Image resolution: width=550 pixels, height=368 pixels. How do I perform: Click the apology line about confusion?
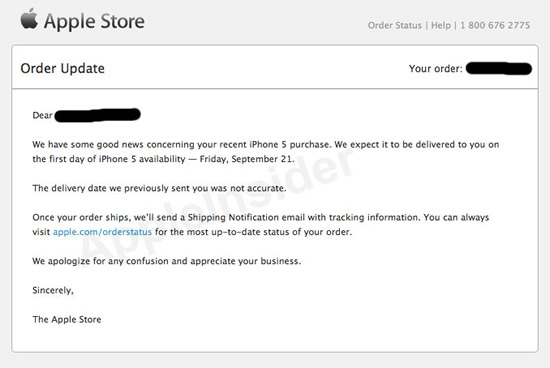[167, 261]
